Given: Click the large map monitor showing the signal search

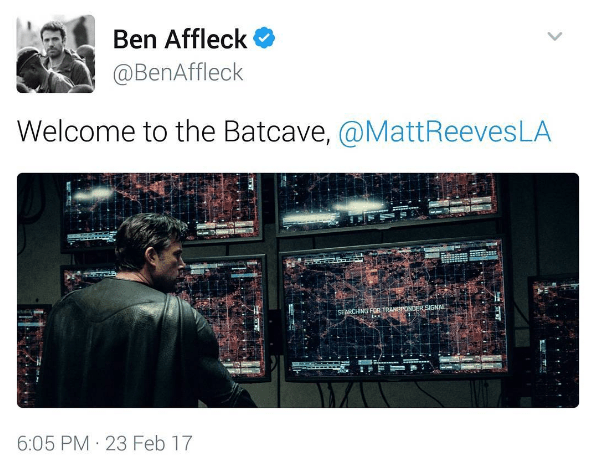Looking at the screenshot, I should 394,310.
